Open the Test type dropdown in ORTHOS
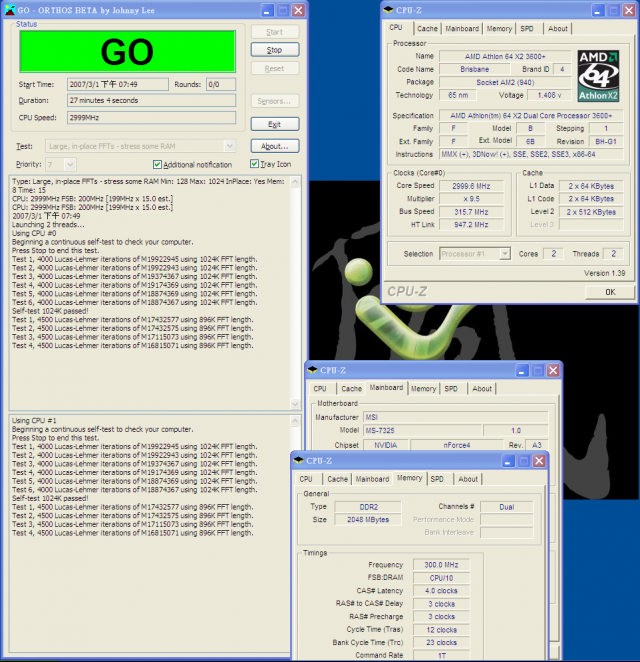Screen dimensions: 640x662 tap(229, 146)
